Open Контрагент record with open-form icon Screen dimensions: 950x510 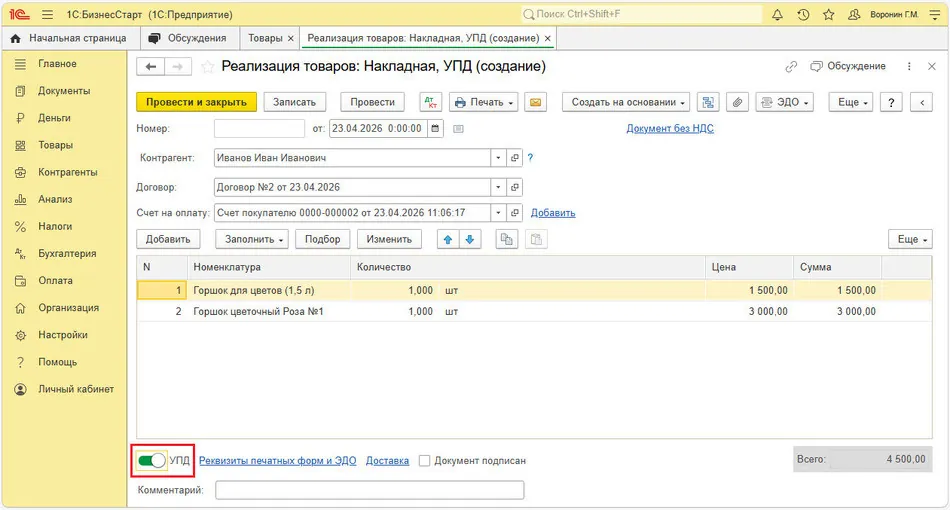click(514, 158)
